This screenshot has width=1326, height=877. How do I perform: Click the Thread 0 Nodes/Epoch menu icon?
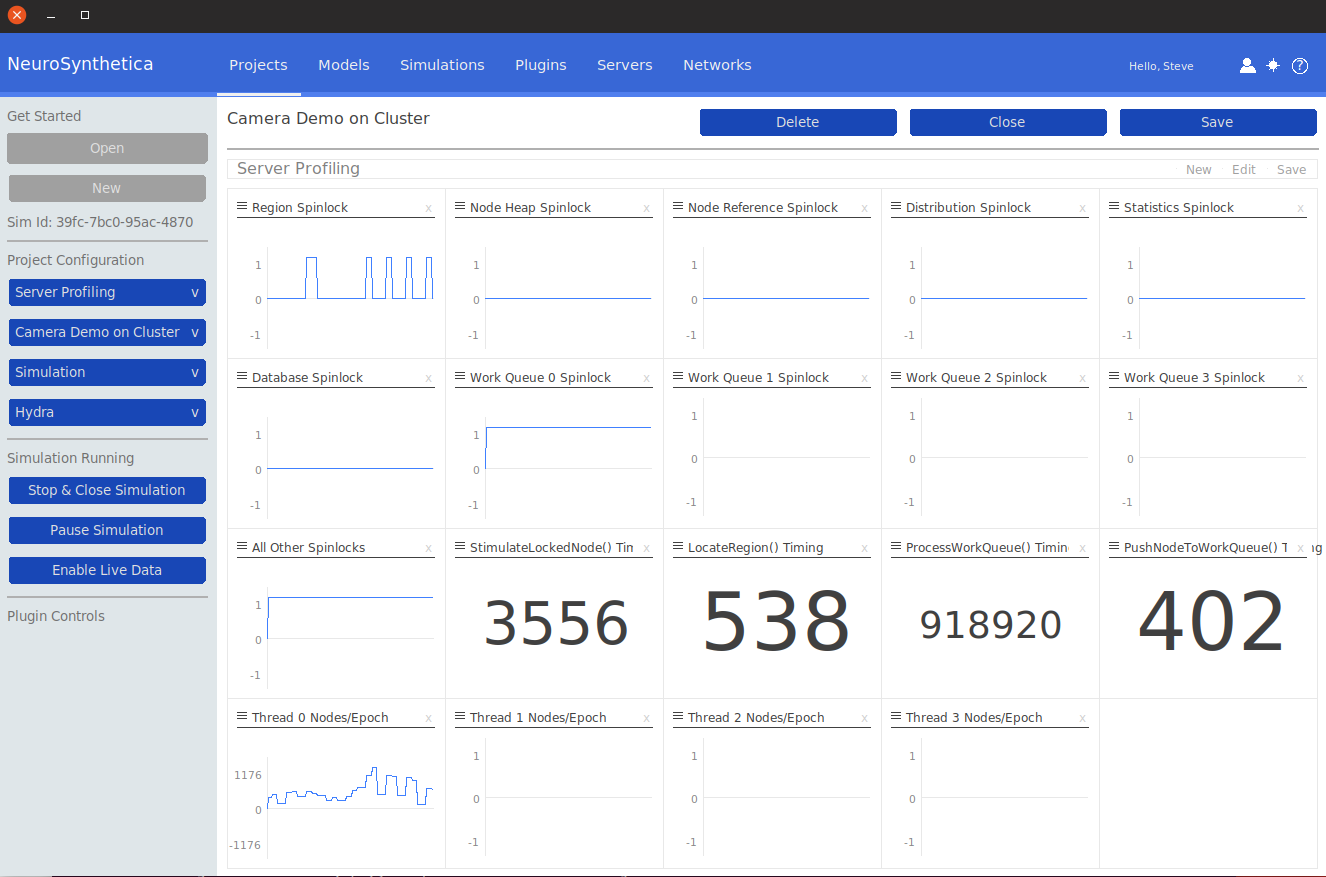[242, 717]
